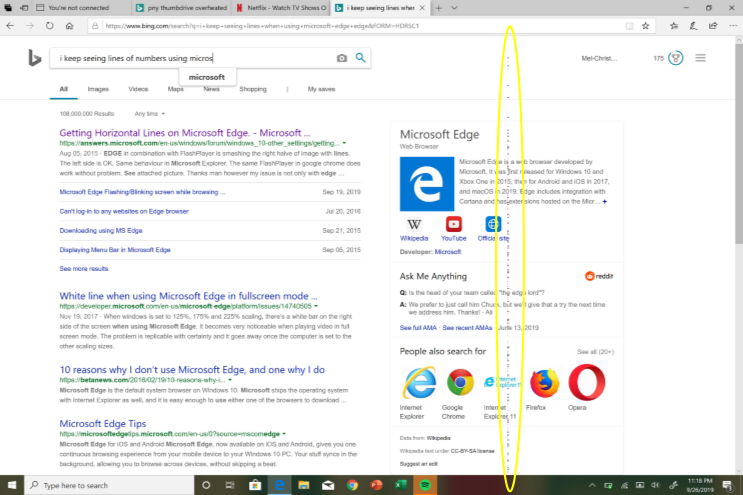The height and width of the screenshot is (495, 743).
Task: Select the microsoft autocomplete suggestion
Action: pos(207,77)
